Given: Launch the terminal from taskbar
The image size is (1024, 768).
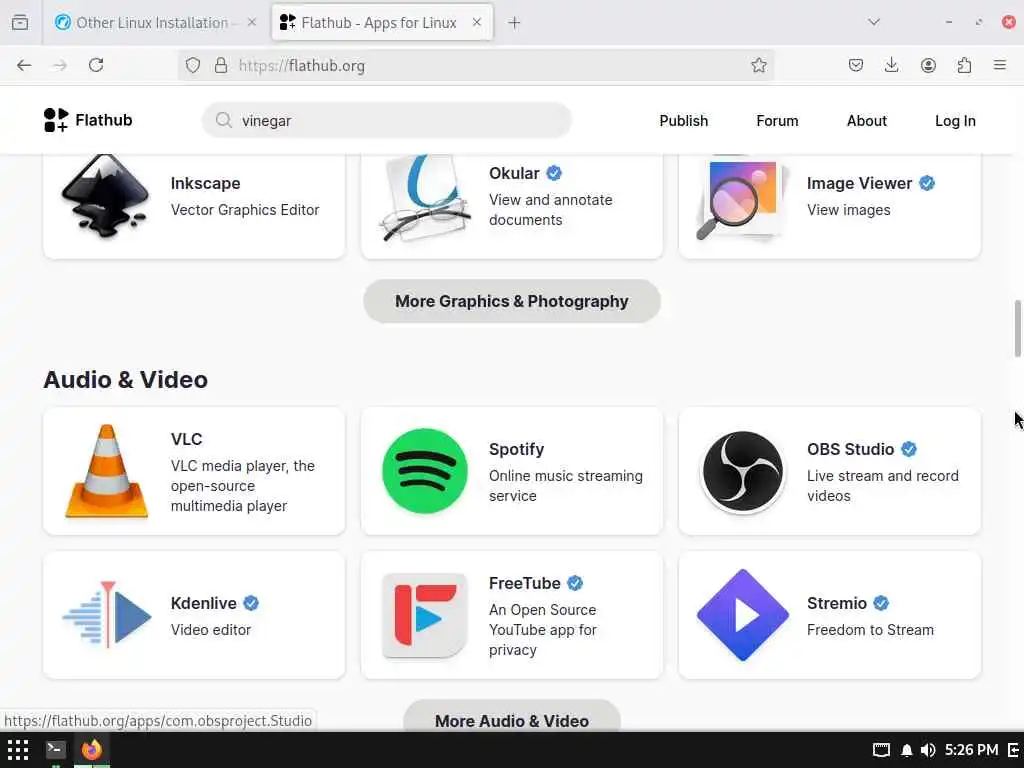Looking at the screenshot, I should pyautogui.click(x=56, y=750).
